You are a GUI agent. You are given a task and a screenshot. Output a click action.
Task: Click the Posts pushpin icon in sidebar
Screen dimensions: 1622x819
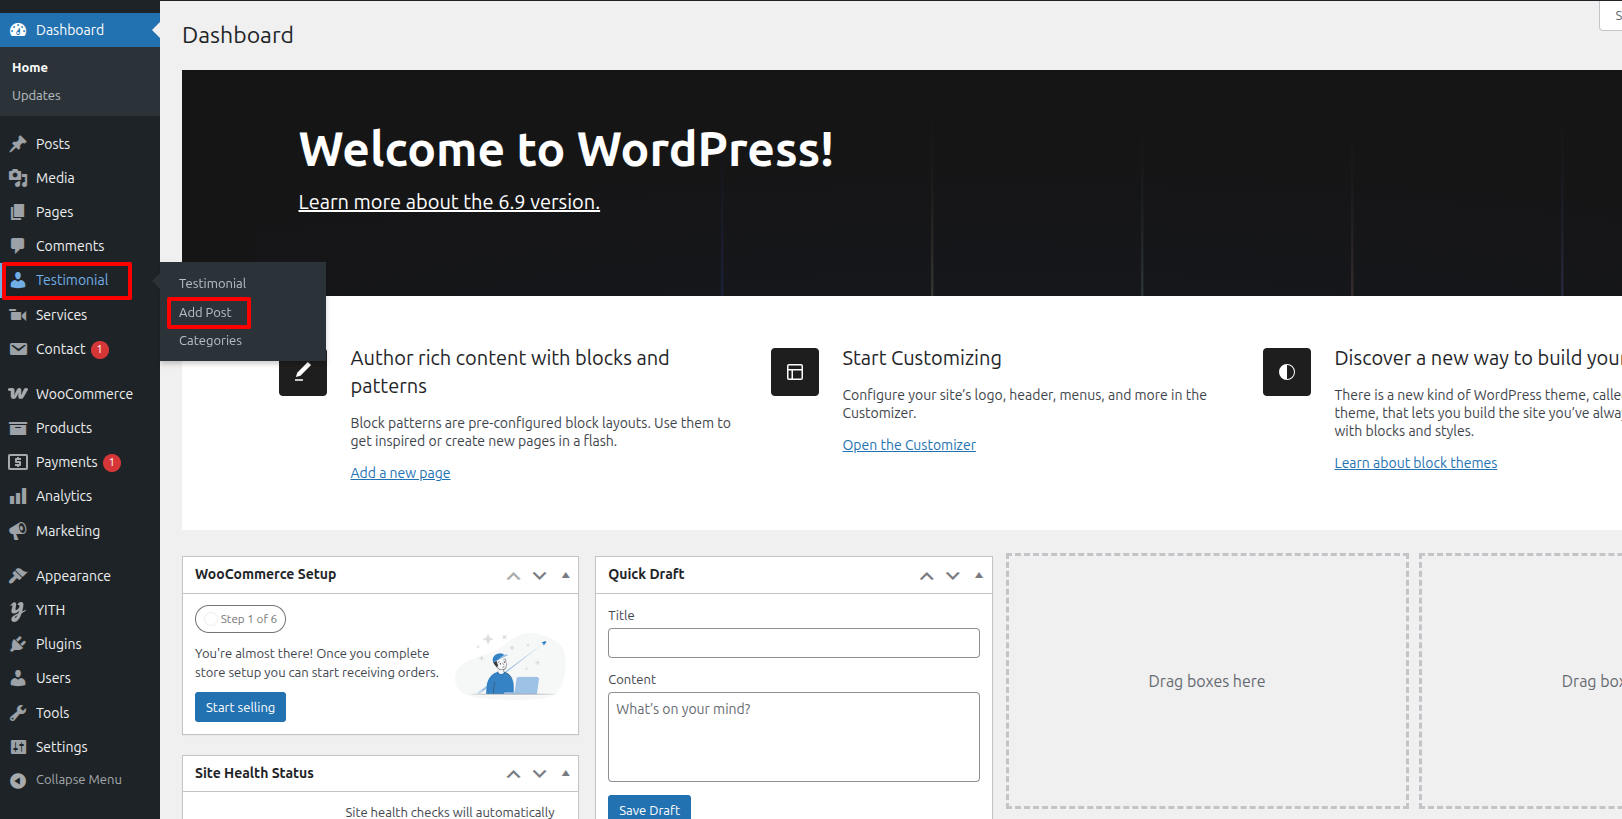(18, 144)
